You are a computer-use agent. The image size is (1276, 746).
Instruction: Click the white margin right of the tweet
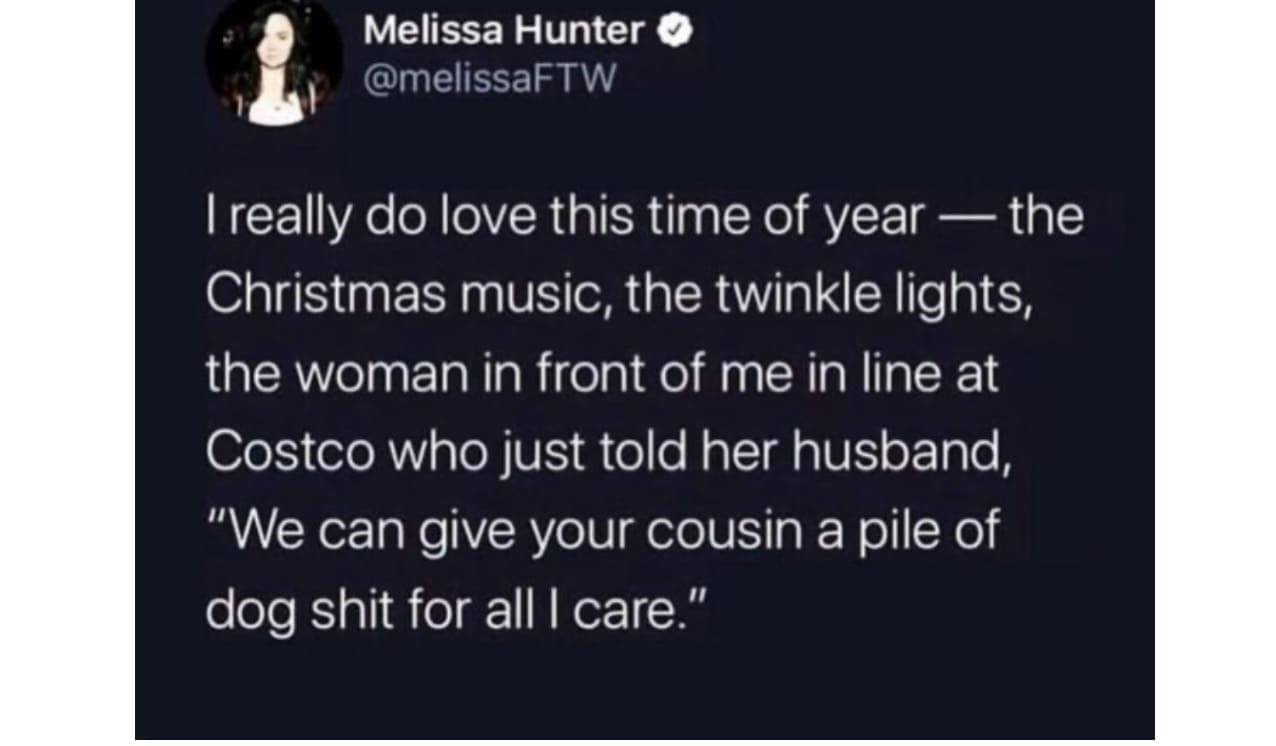tap(1214, 372)
